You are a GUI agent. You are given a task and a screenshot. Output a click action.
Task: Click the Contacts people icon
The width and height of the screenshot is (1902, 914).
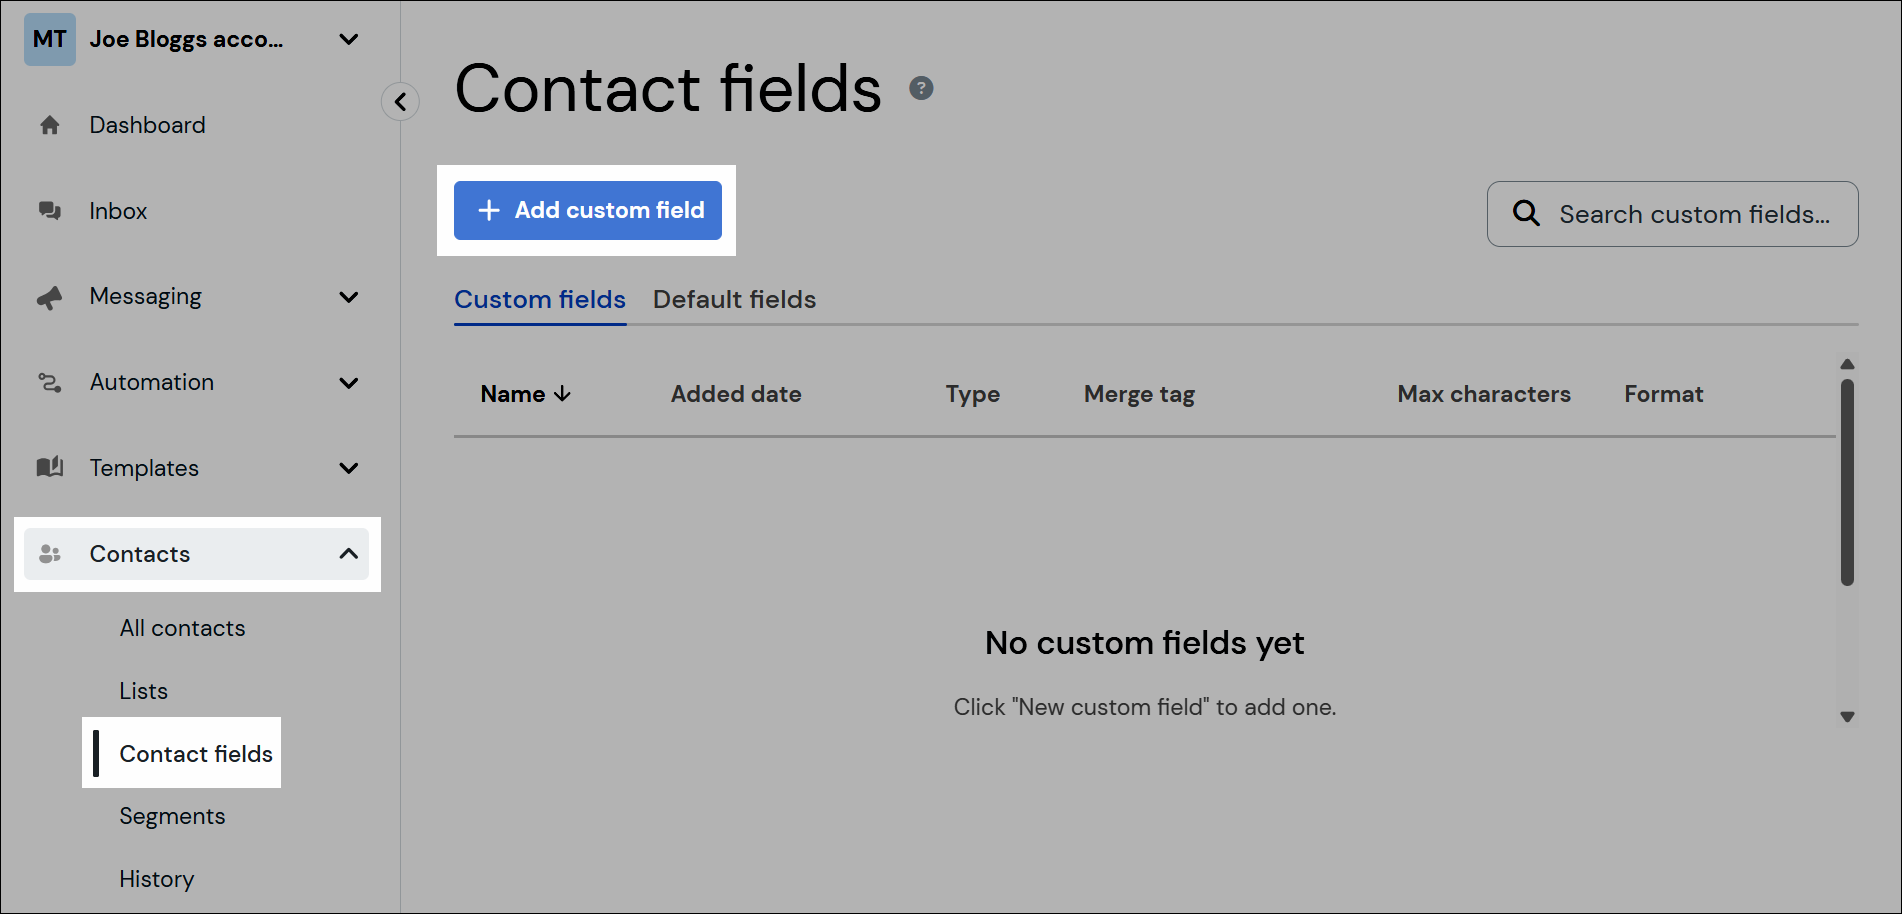tap(49, 553)
